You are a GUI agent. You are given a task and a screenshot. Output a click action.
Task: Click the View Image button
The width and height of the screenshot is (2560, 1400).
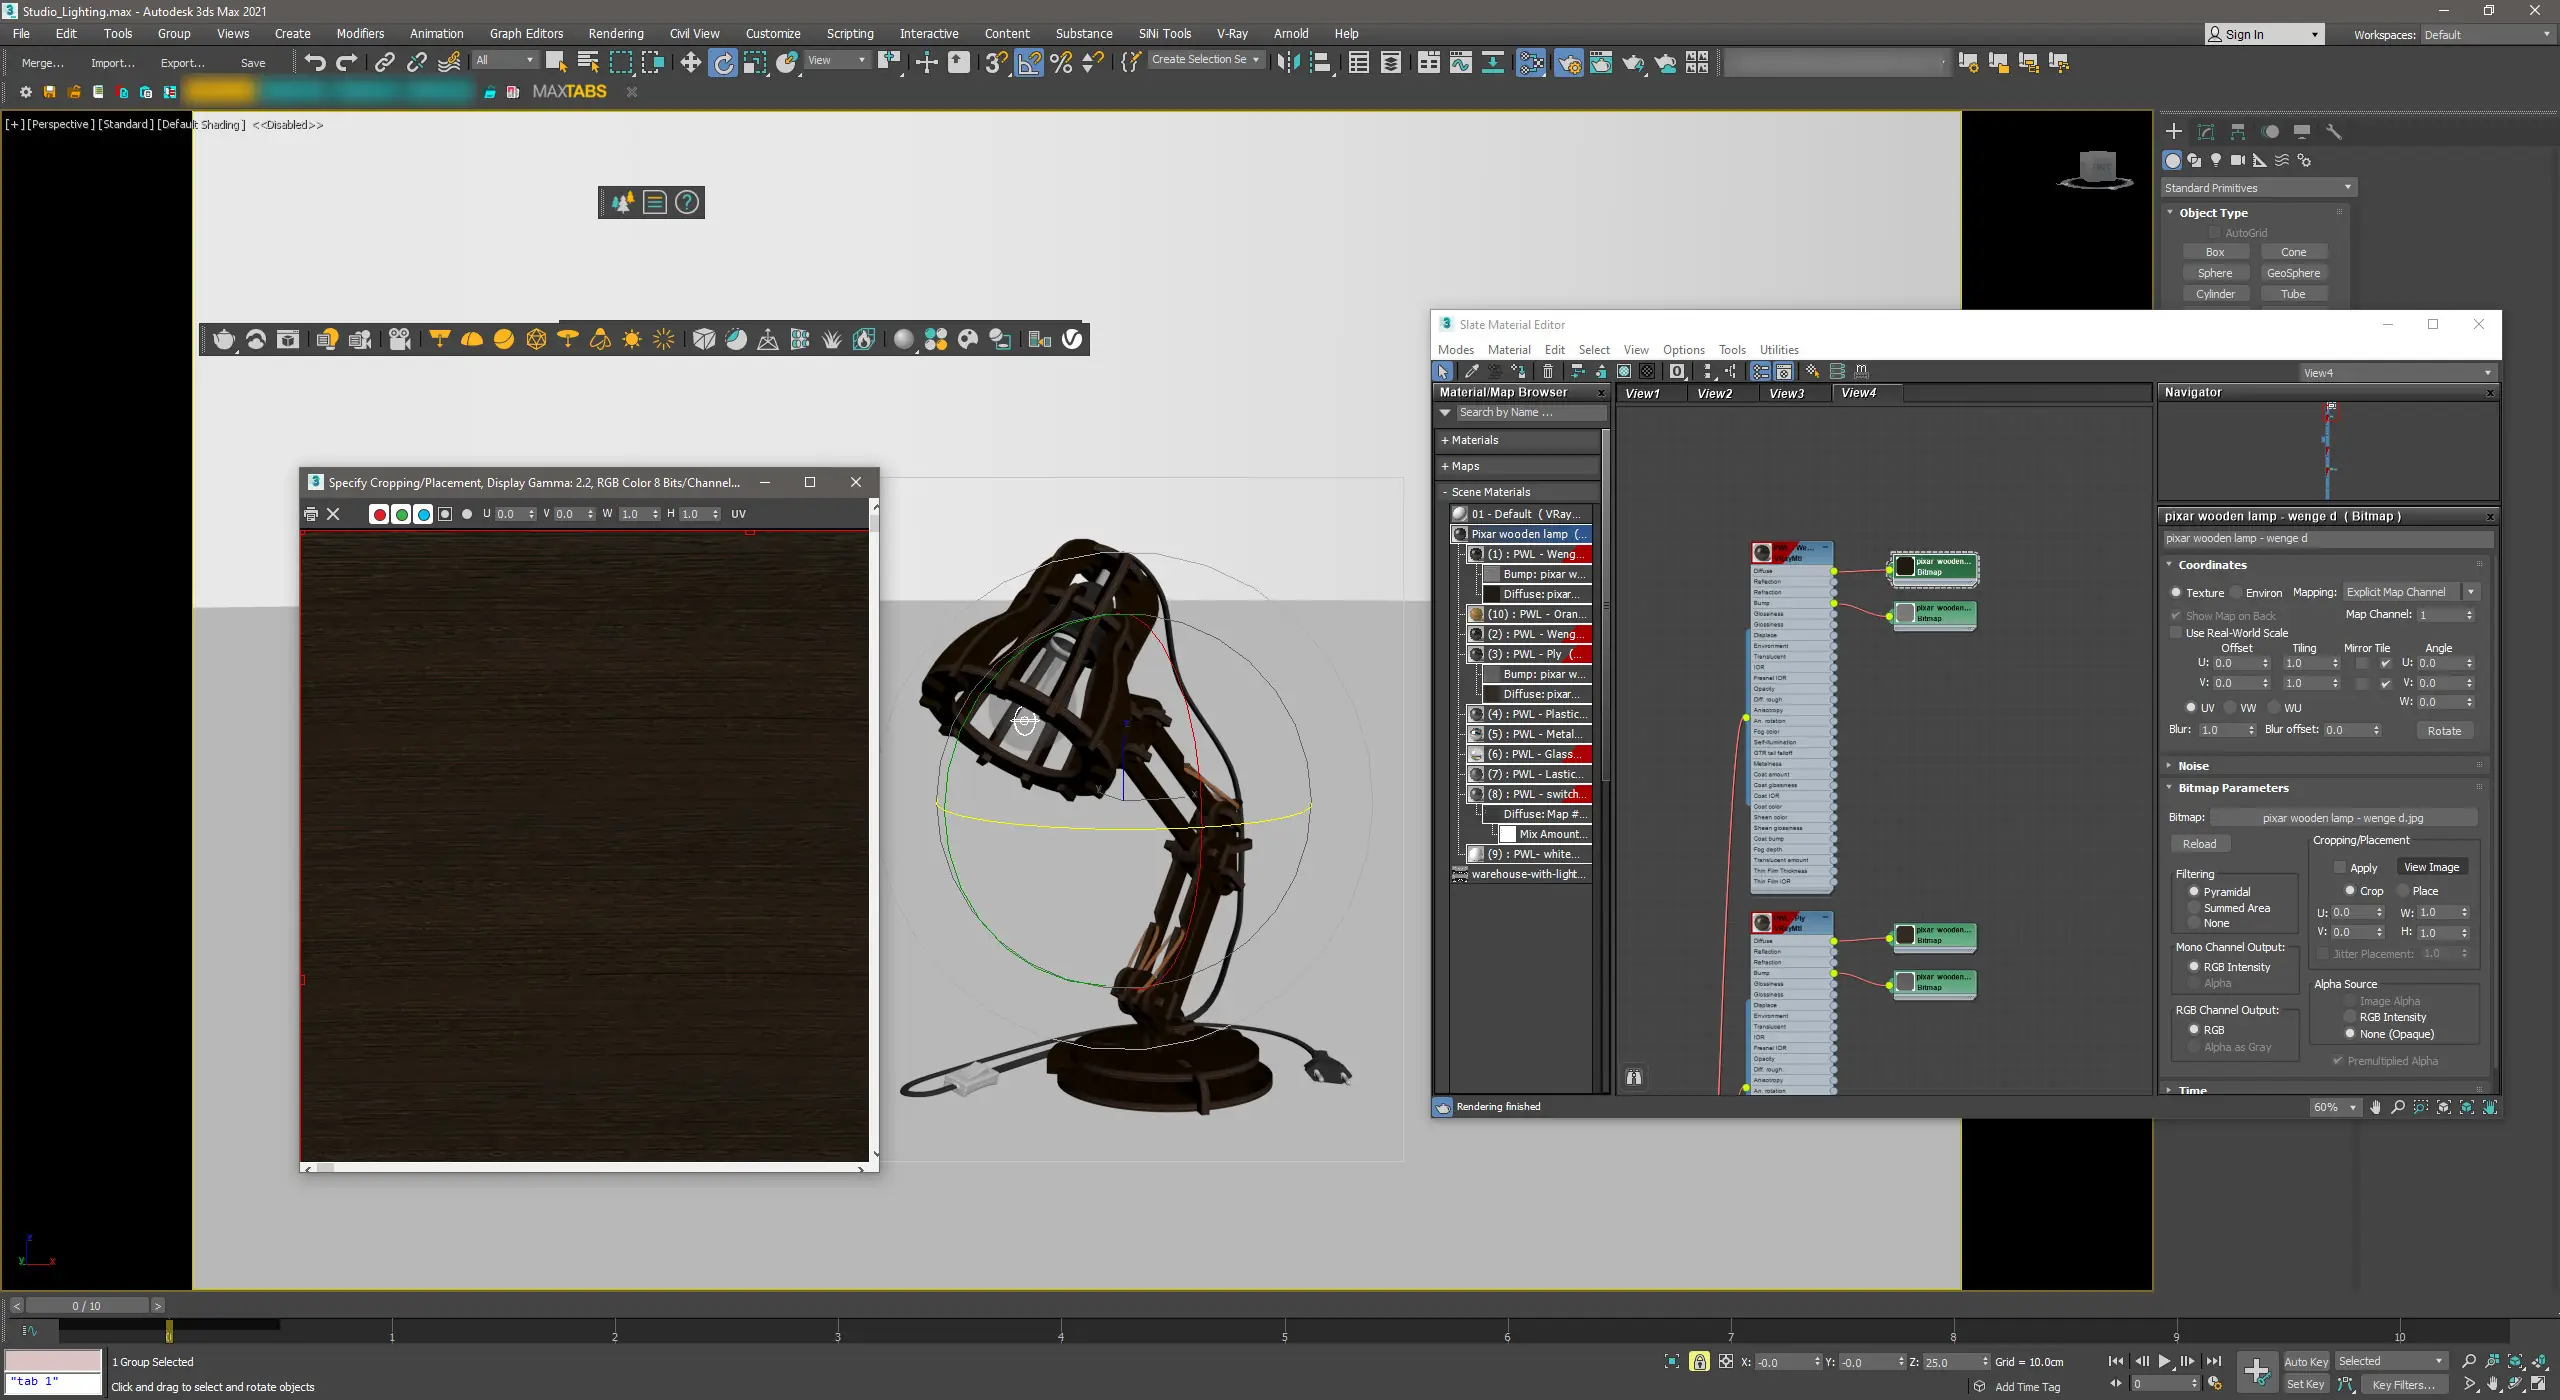pos(2431,867)
